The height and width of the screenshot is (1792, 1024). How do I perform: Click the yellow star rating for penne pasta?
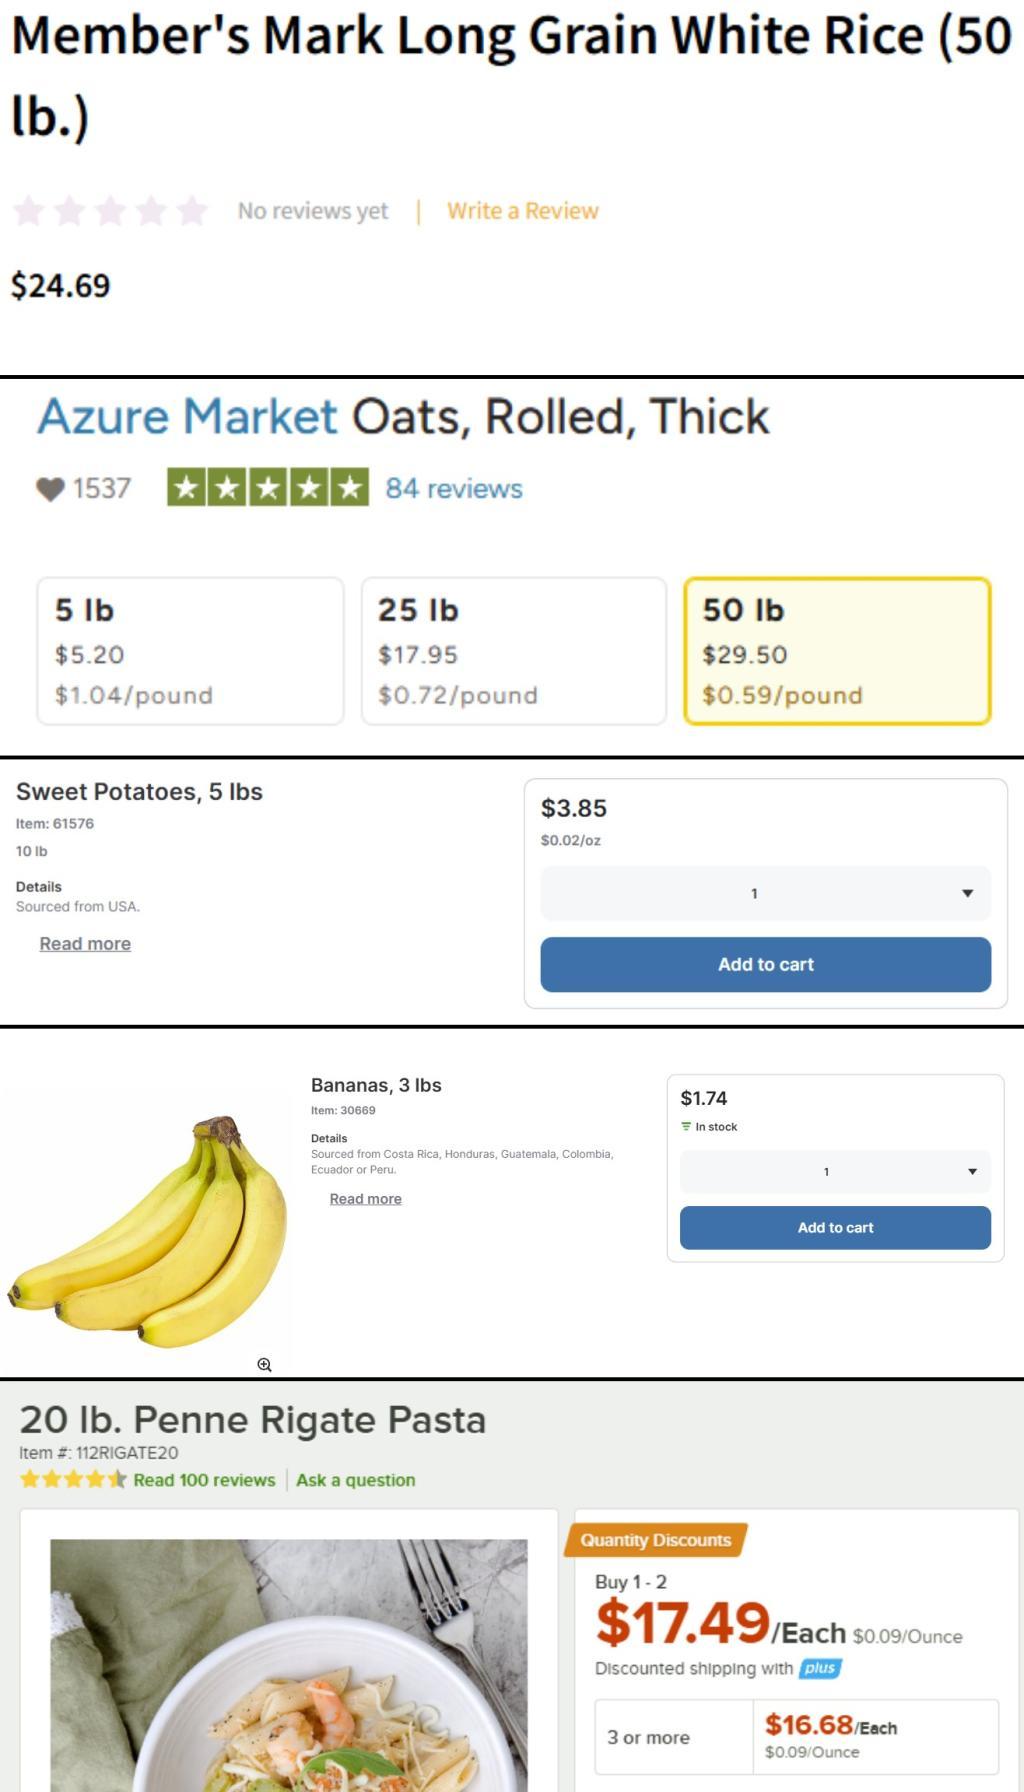[73, 1479]
